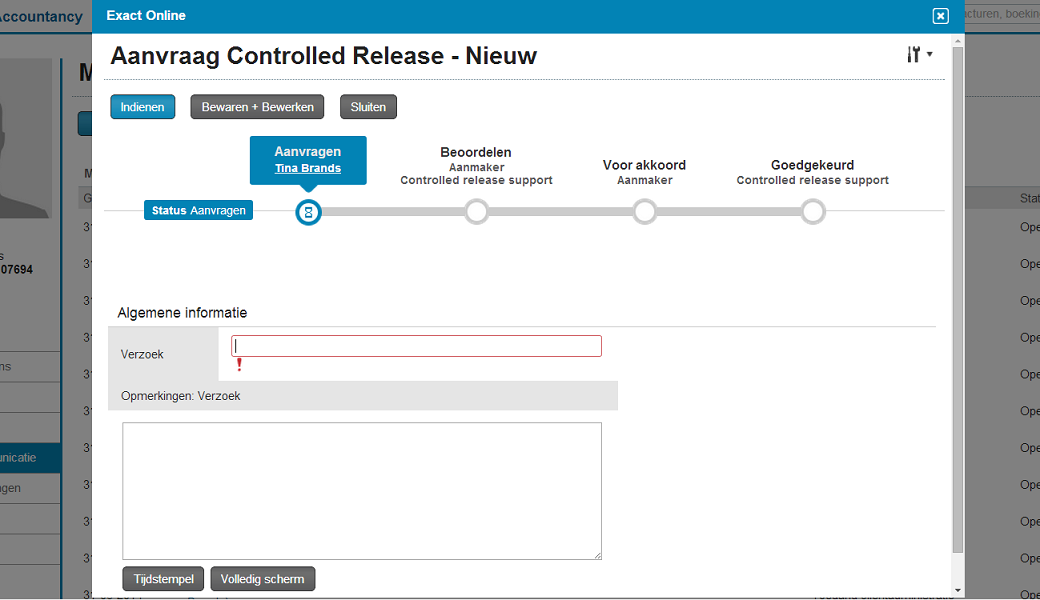Click the Indienen submit button
The width and height of the screenshot is (1040, 600).
coord(142,107)
